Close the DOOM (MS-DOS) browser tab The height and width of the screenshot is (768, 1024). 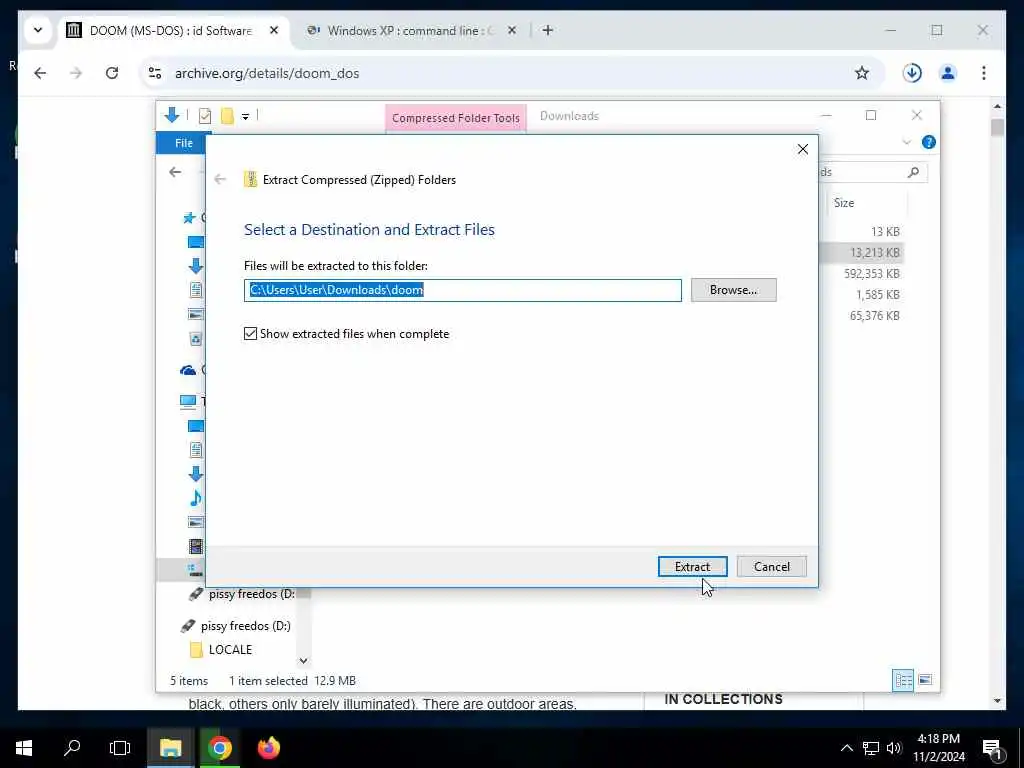(x=274, y=30)
